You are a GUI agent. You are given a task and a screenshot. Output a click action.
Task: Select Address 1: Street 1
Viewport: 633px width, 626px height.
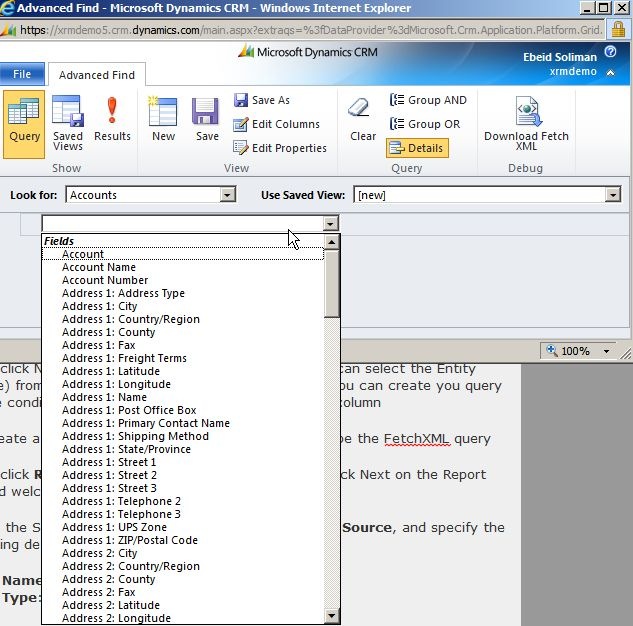coord(183,462)
